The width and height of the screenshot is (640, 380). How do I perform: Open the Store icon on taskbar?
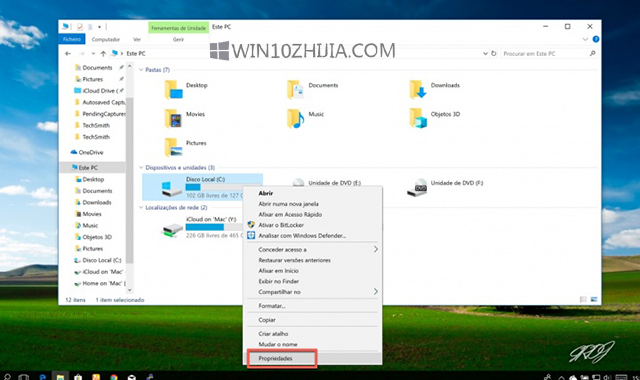tap(78, 376)
